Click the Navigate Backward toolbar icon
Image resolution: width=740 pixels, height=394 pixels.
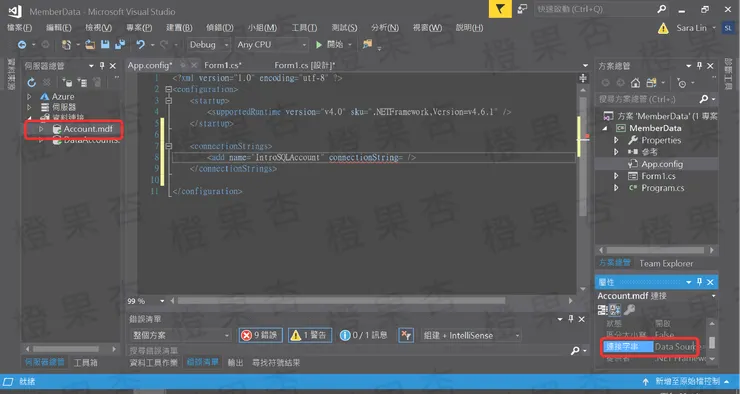tap(22, 44)
